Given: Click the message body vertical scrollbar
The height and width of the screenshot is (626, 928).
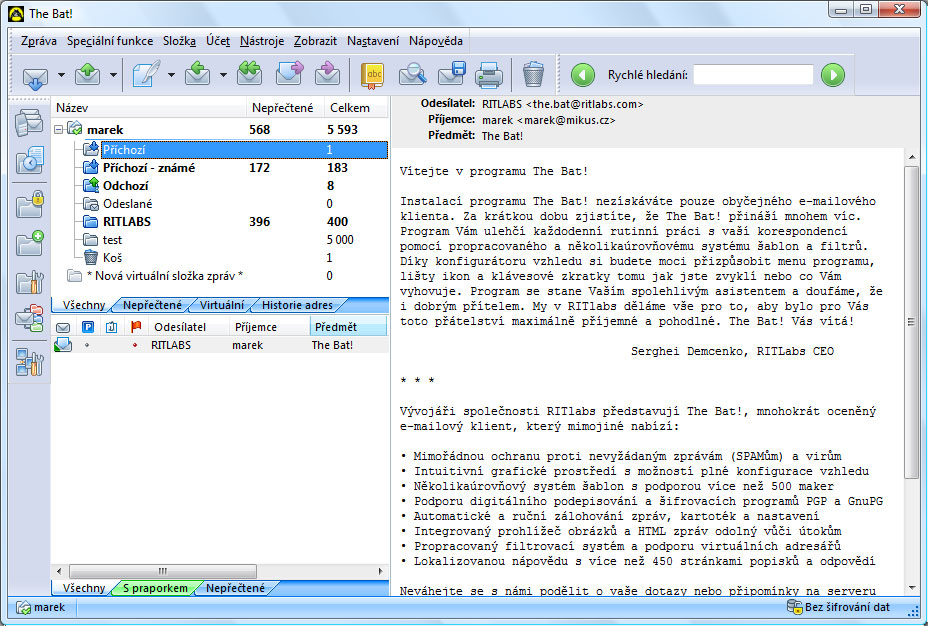Looking at the screenshot, I should pos(911,322).
